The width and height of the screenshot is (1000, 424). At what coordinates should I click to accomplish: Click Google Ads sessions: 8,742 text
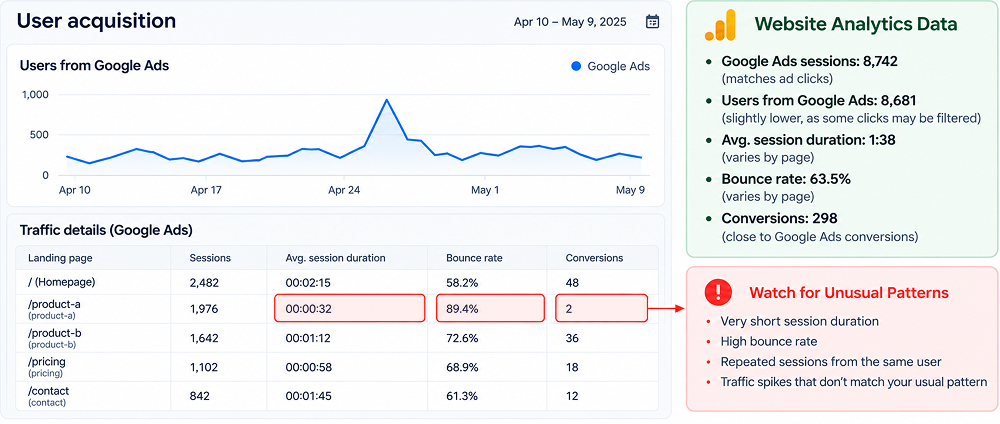tap(810, 62)
